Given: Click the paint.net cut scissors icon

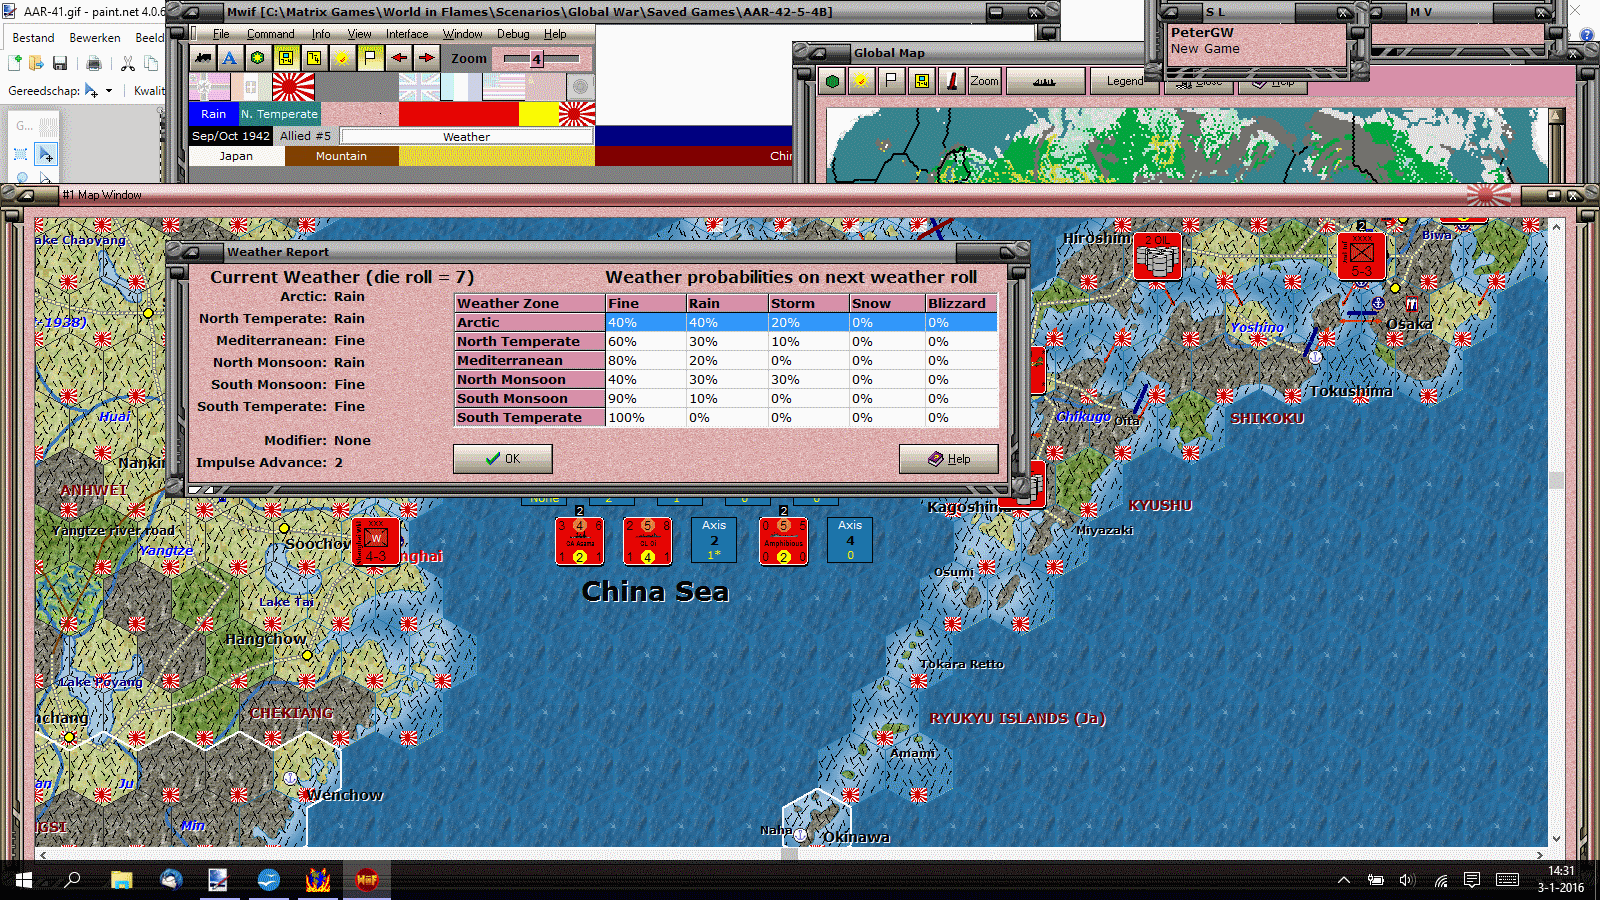Looking at the screenshot, I should point(128,63).
